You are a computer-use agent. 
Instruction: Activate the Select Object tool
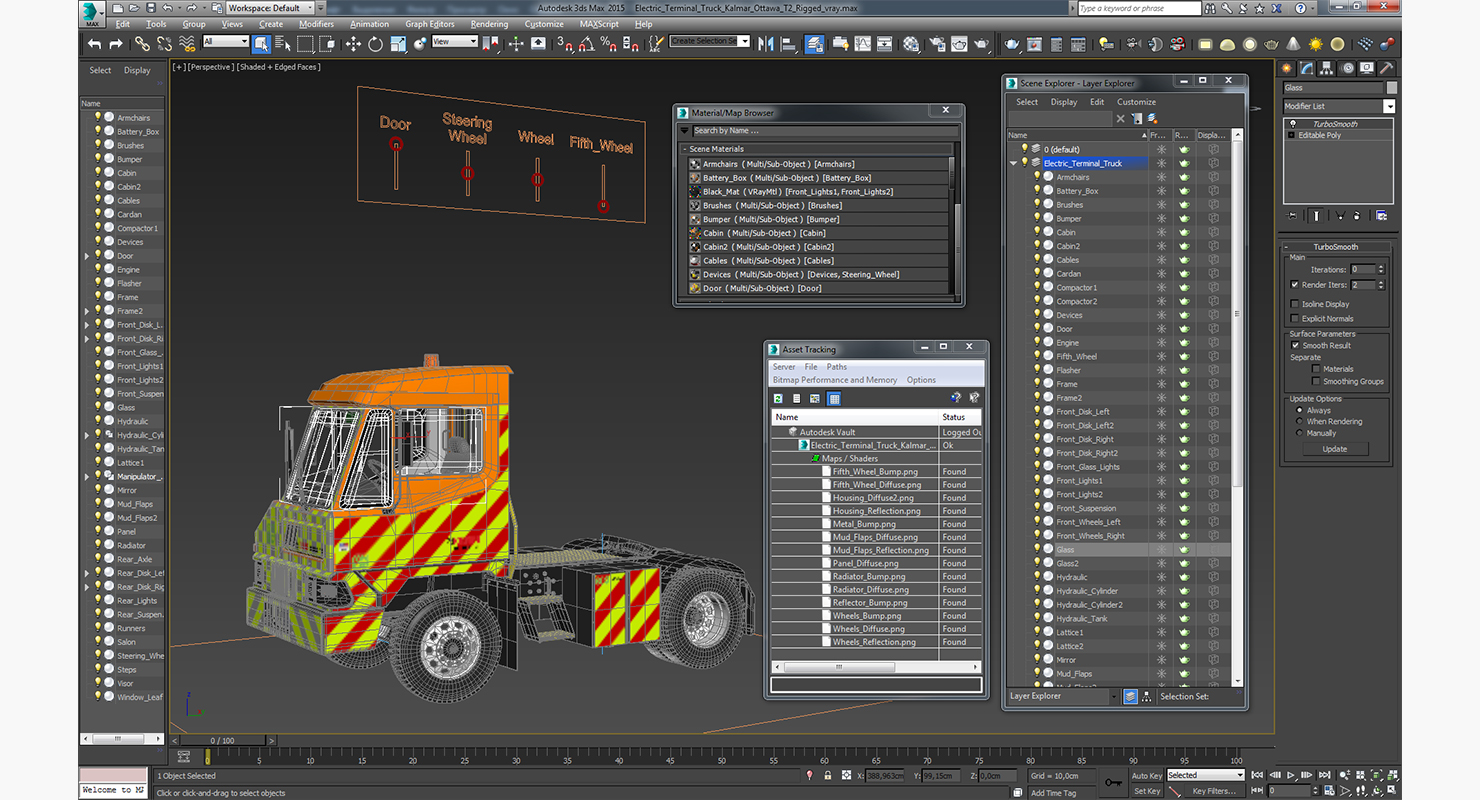tap(261, 44)
